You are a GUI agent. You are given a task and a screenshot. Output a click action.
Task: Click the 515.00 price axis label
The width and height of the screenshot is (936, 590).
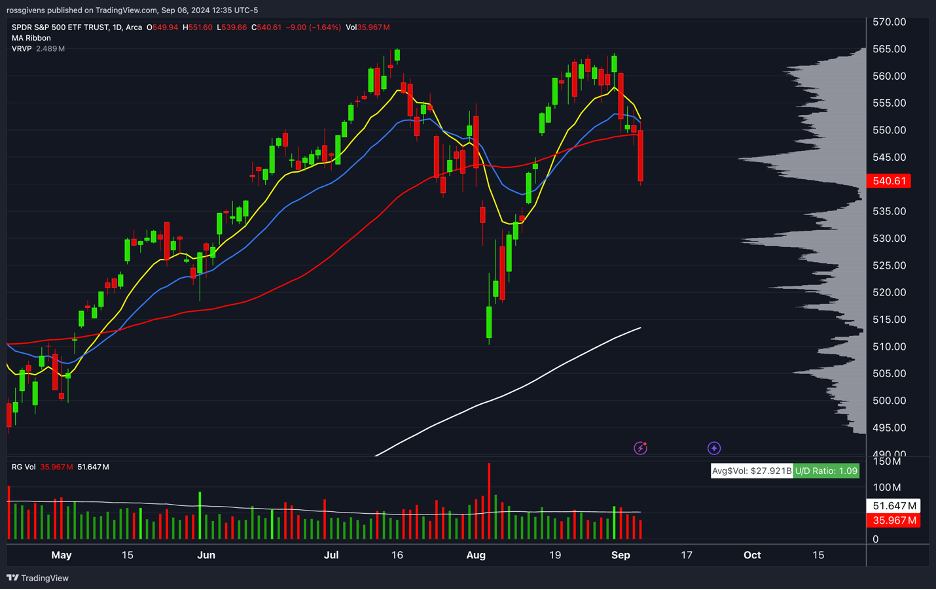(889, 319)
